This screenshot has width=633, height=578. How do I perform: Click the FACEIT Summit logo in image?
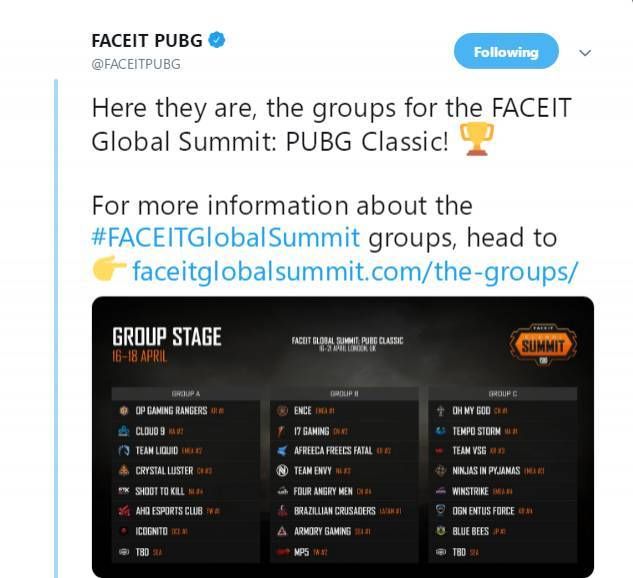(x=540, y=344)
